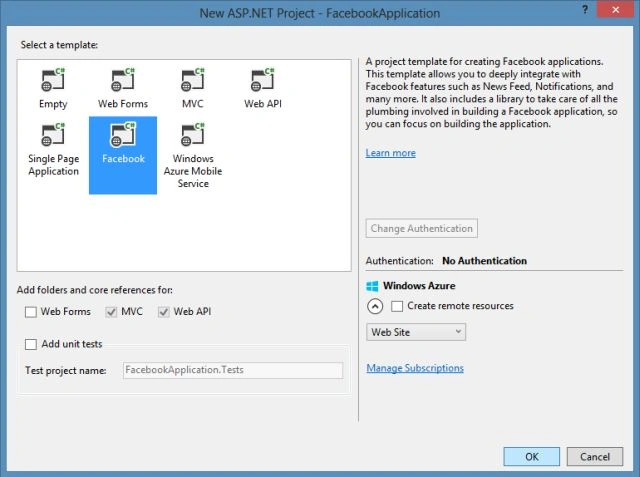Click the 'Add folders and core references for:' label
This screenshot has width=640, height=477.
pyautogui.click(x=95, y=290)
